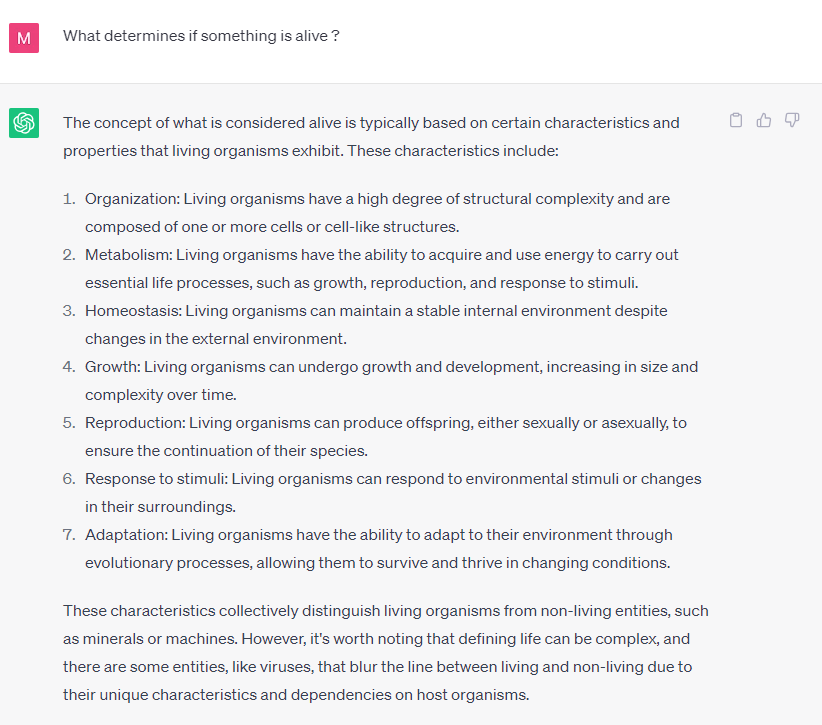Click the pink user avatar labeled M

pos(24,37)
